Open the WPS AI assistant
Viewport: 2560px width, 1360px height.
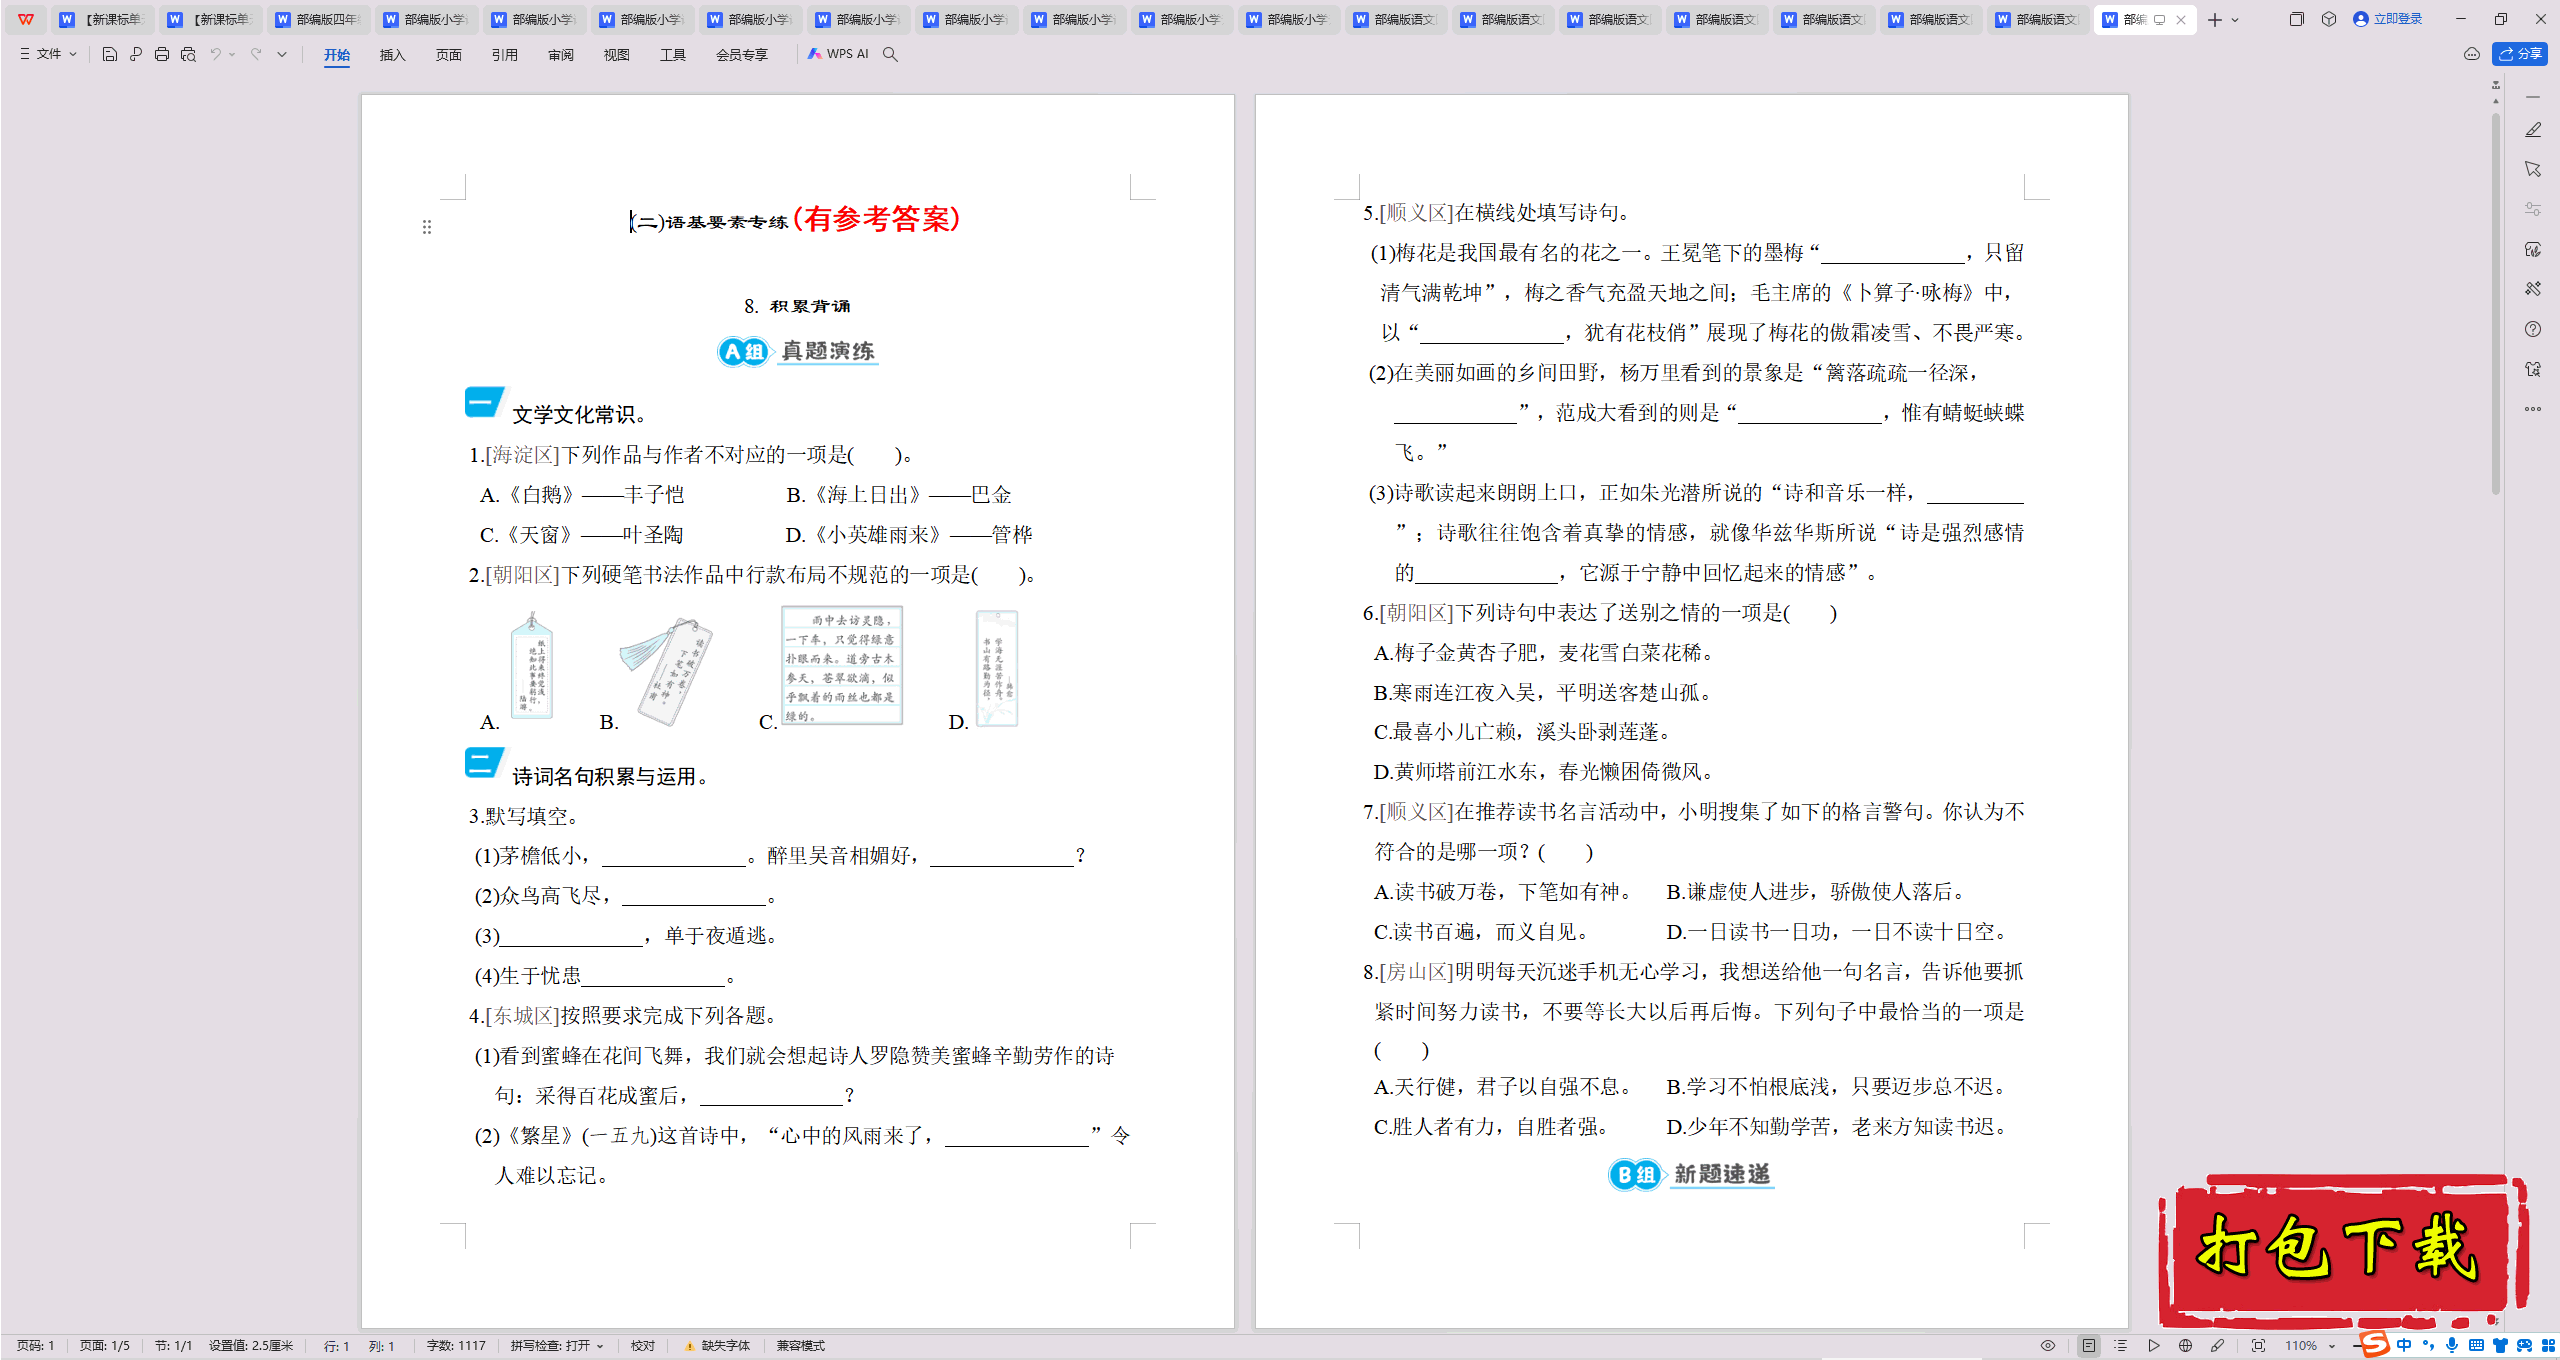(x=838, y=54)
